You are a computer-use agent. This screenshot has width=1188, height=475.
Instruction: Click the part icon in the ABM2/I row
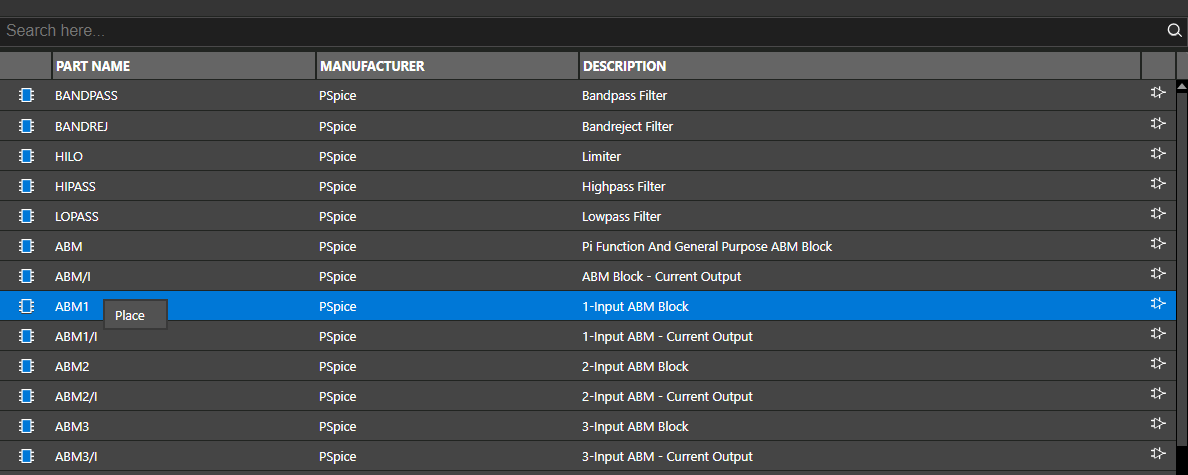(x=27, y=396)
